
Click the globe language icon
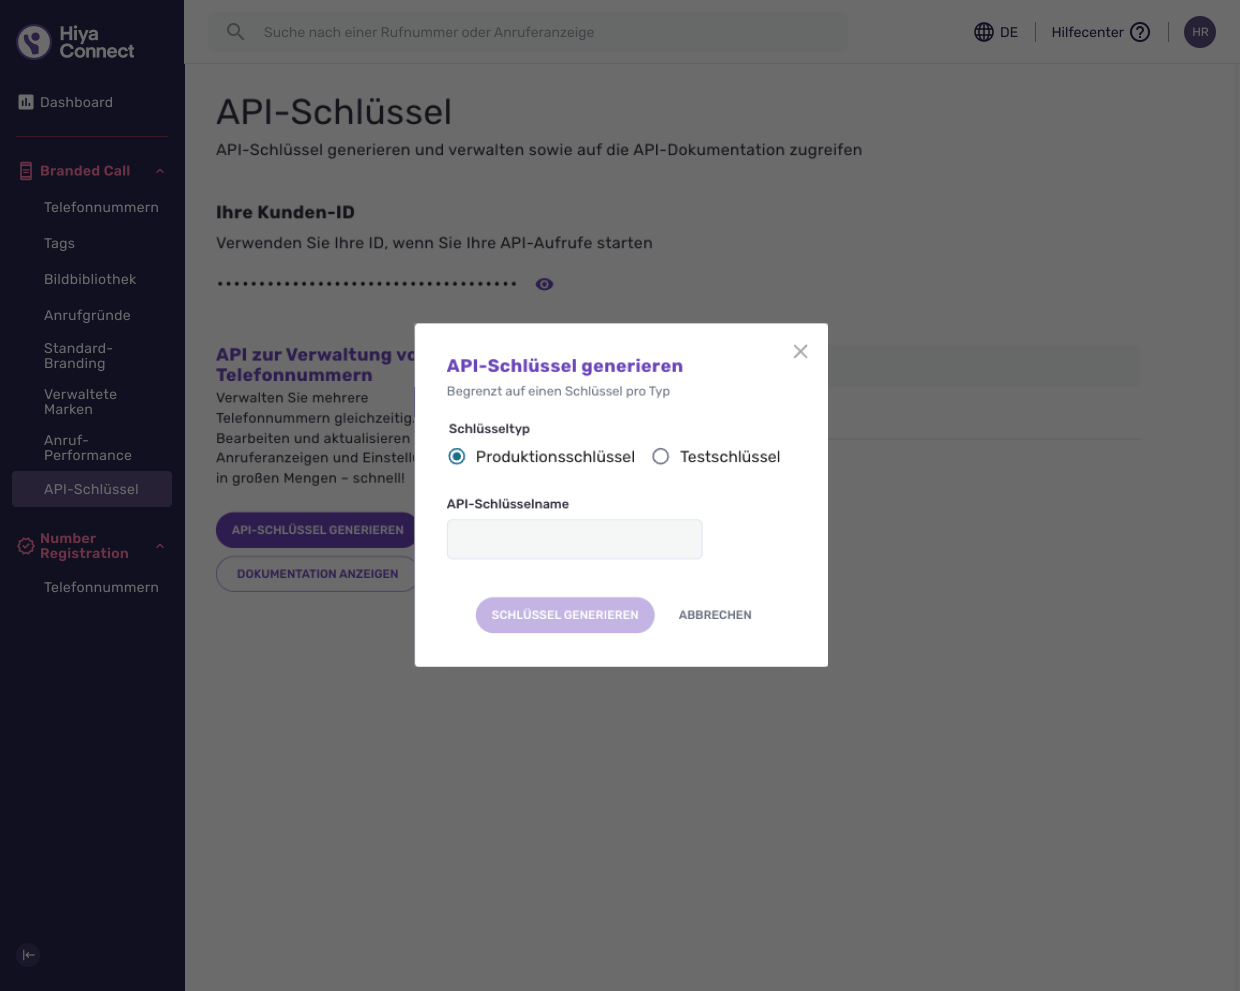pos(984,32)
